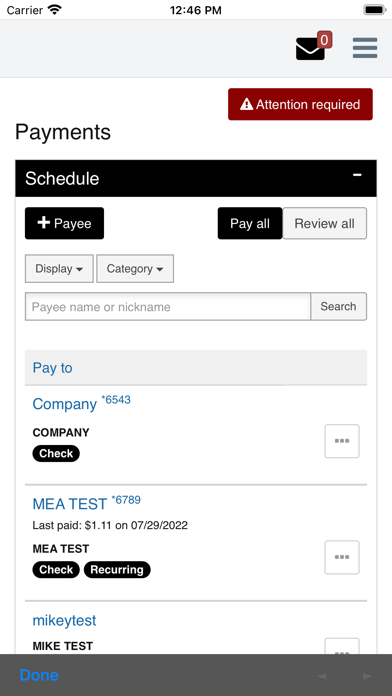Click the Review all button

point(325,223)
